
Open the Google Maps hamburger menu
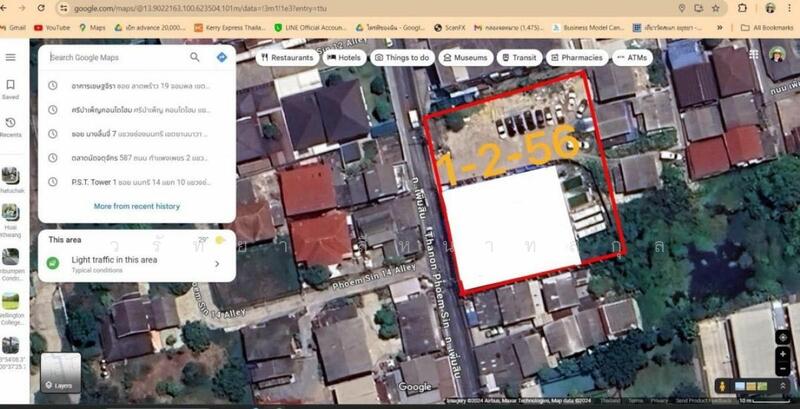click(x=10, y=57)
